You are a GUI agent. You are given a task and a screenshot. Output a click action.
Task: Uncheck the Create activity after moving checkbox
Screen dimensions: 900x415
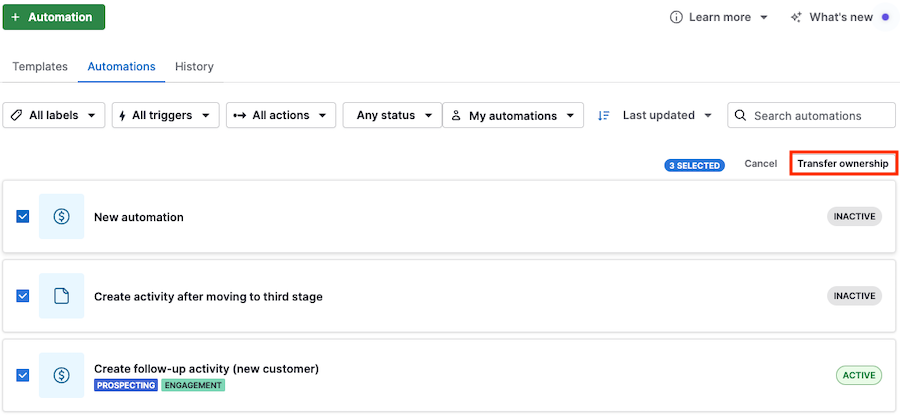click(x=22, y=296)
